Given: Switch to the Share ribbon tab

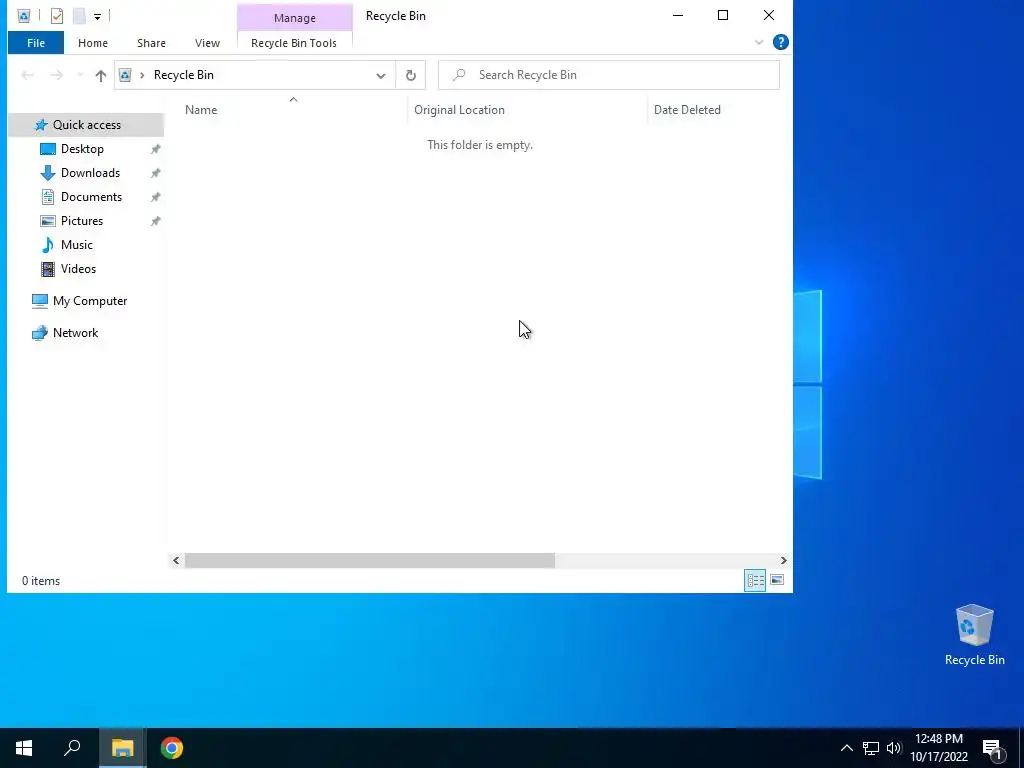Looking at the screenshot, I should coord(151,43).
